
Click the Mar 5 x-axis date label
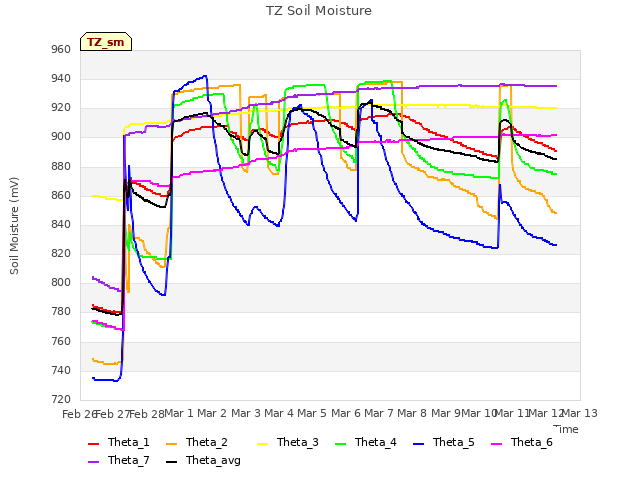click(312, 413)
